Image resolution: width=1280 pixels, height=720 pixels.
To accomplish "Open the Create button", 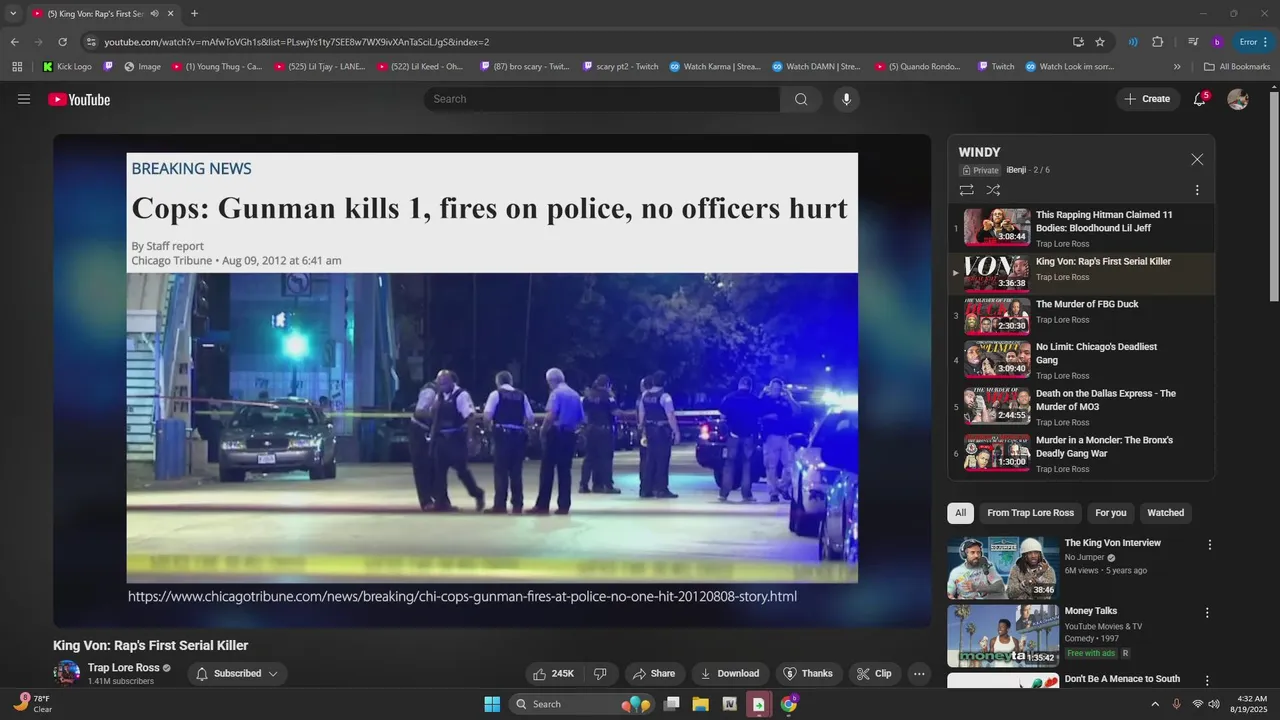I will [1148, 99].
